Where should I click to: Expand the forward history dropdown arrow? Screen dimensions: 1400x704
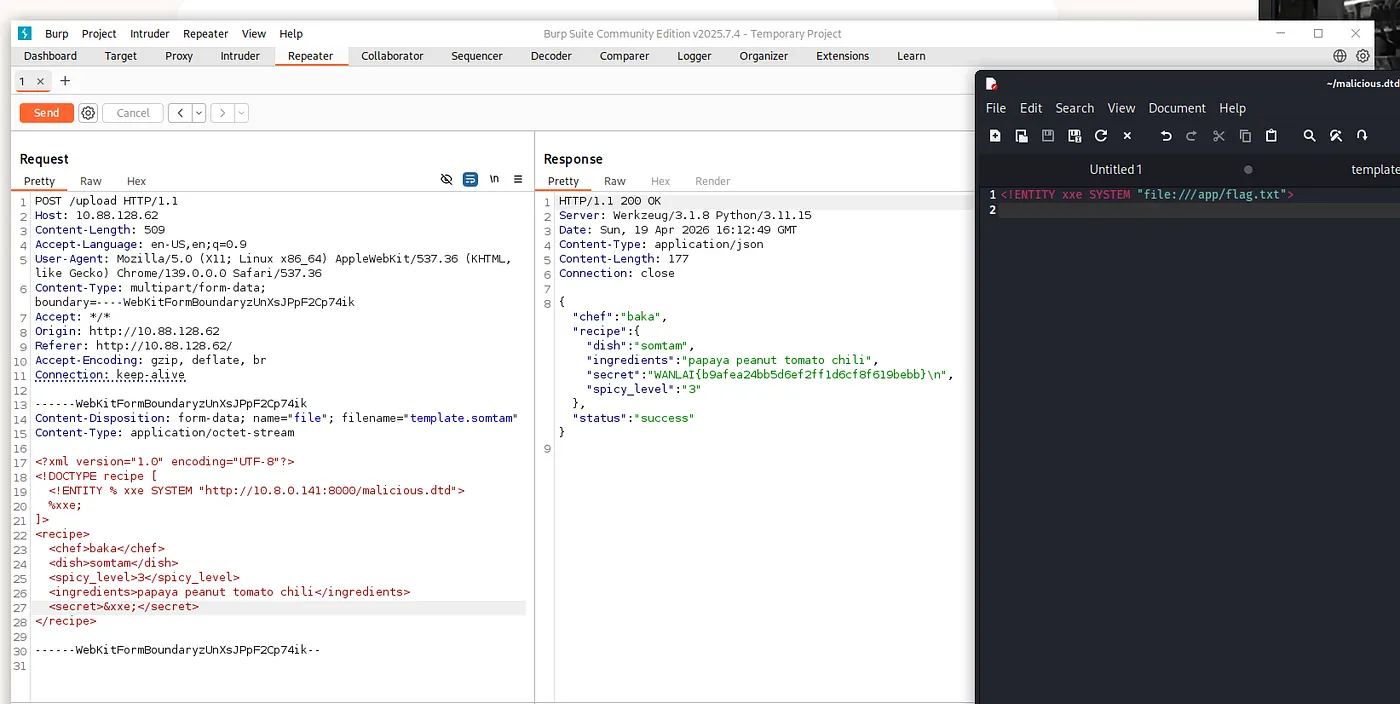click(x=241, y=113)
